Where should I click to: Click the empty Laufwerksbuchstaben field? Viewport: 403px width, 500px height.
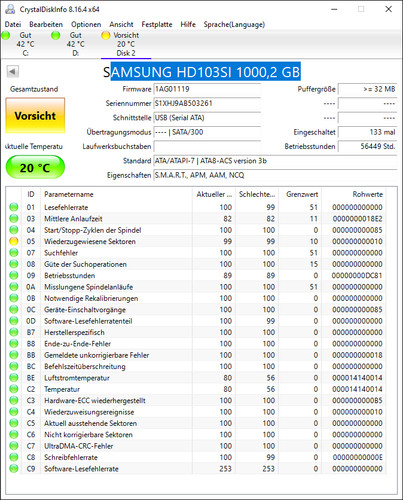(x=207, y=146)
